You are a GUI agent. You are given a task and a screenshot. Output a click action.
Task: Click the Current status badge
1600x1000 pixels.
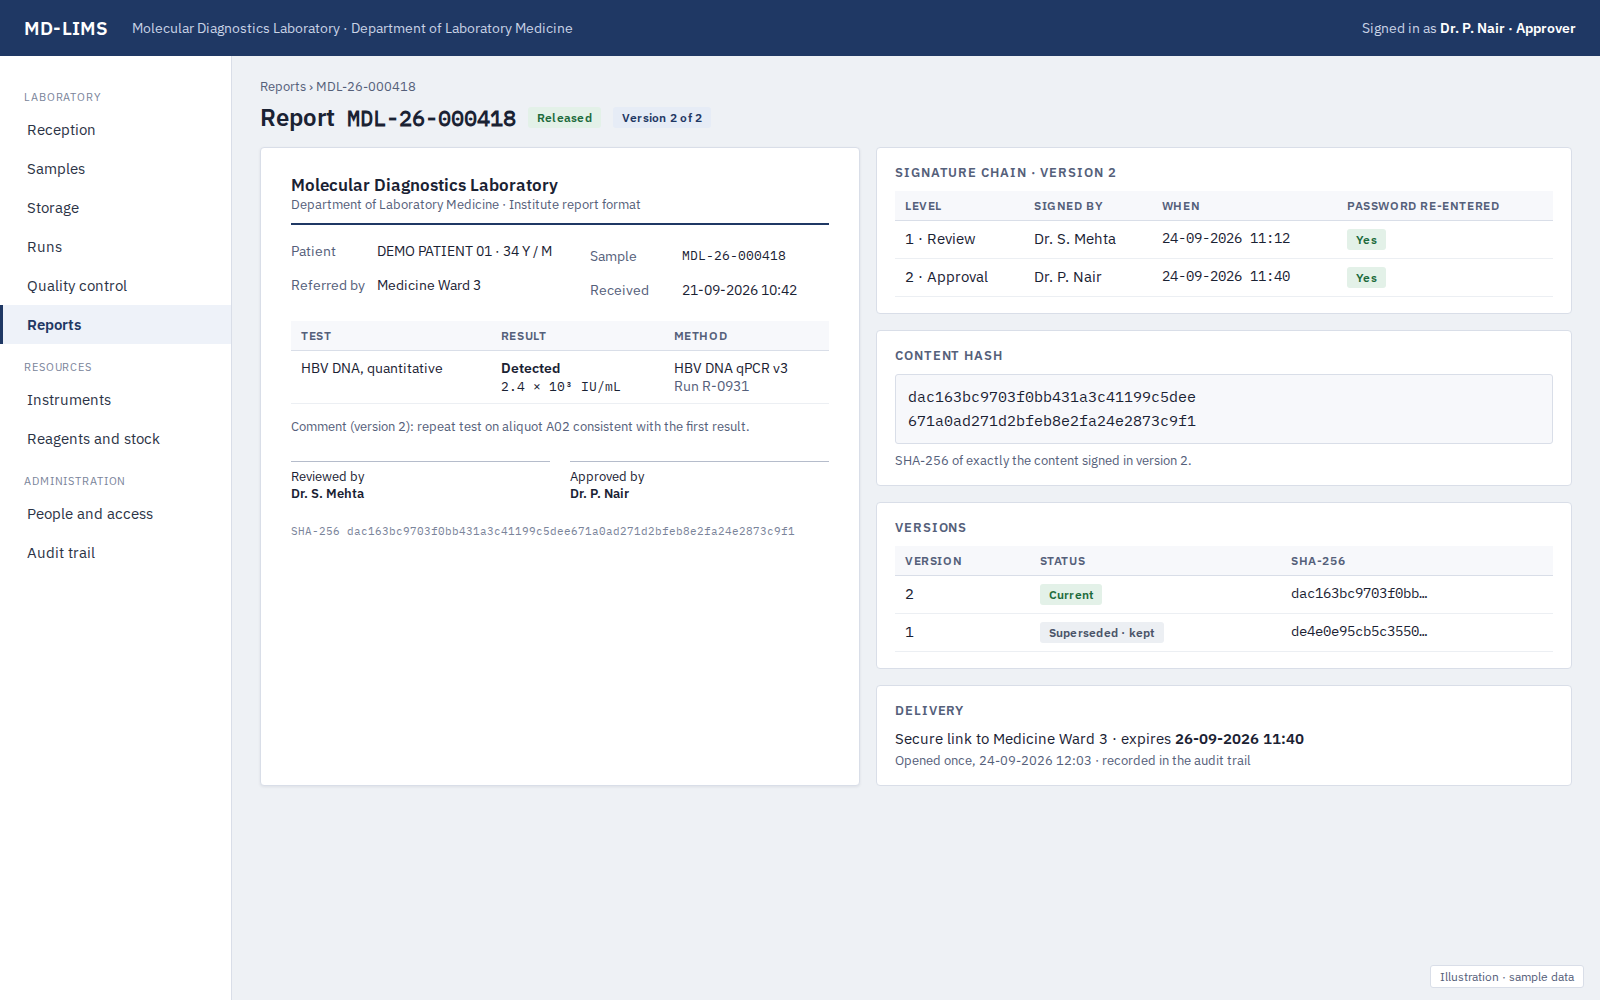[1071, 595]
